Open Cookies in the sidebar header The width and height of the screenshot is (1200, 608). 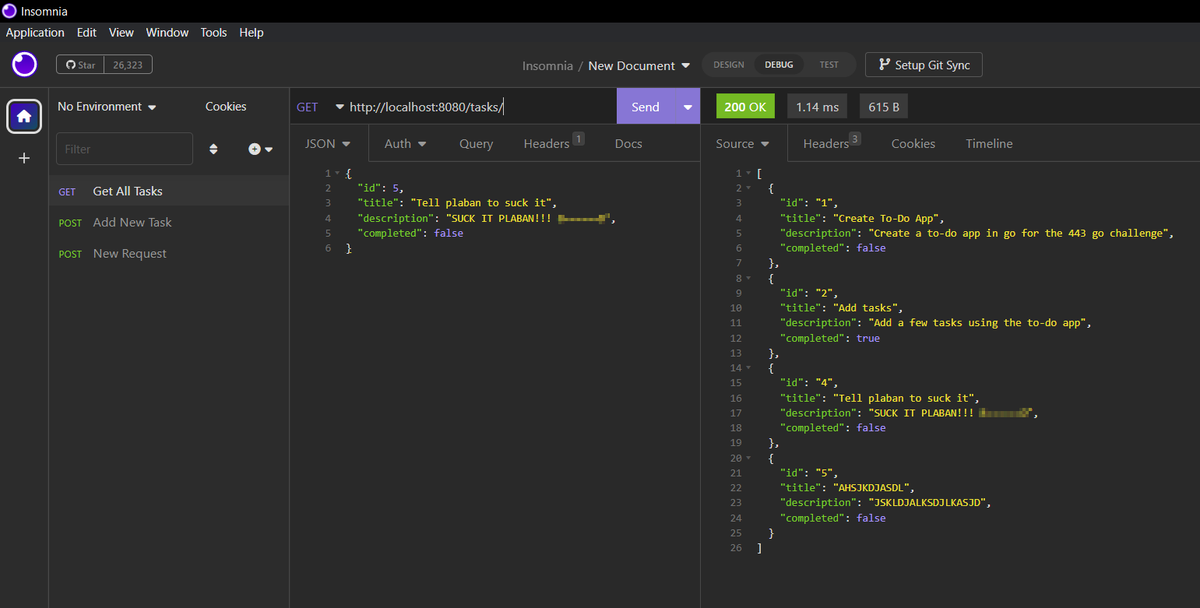pyautogui.click(x=226, y=107)
